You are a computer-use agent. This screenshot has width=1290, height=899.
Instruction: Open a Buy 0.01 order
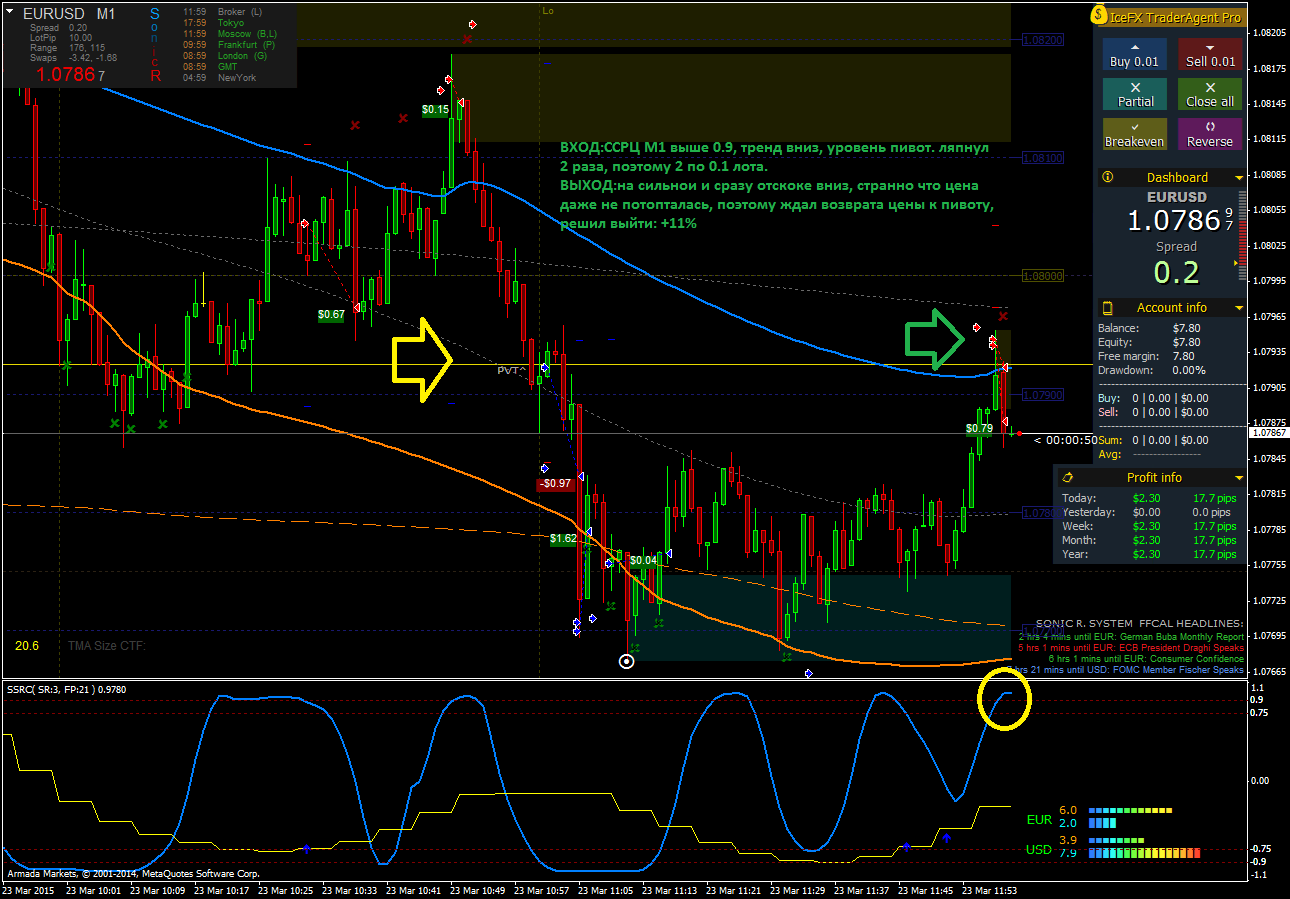point(1134,54)
